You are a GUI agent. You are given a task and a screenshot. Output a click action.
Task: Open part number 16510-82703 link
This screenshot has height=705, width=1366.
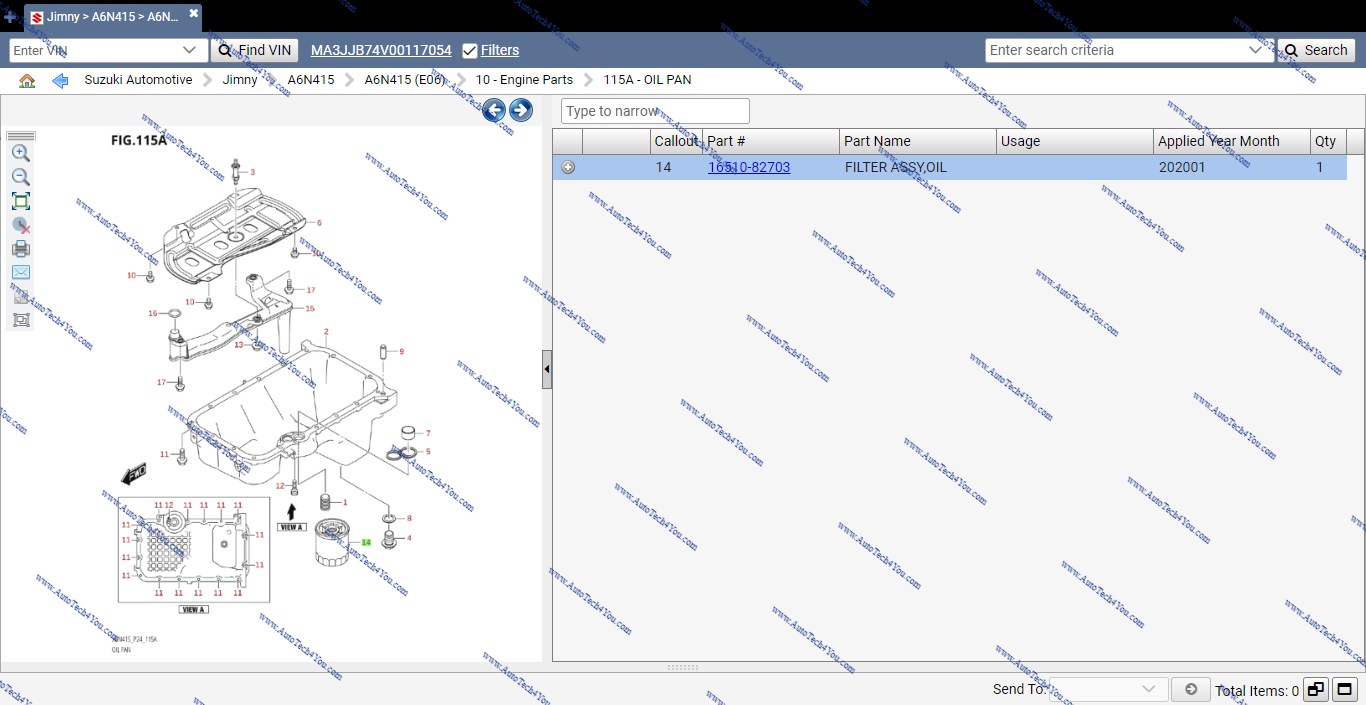coord(749,168)
